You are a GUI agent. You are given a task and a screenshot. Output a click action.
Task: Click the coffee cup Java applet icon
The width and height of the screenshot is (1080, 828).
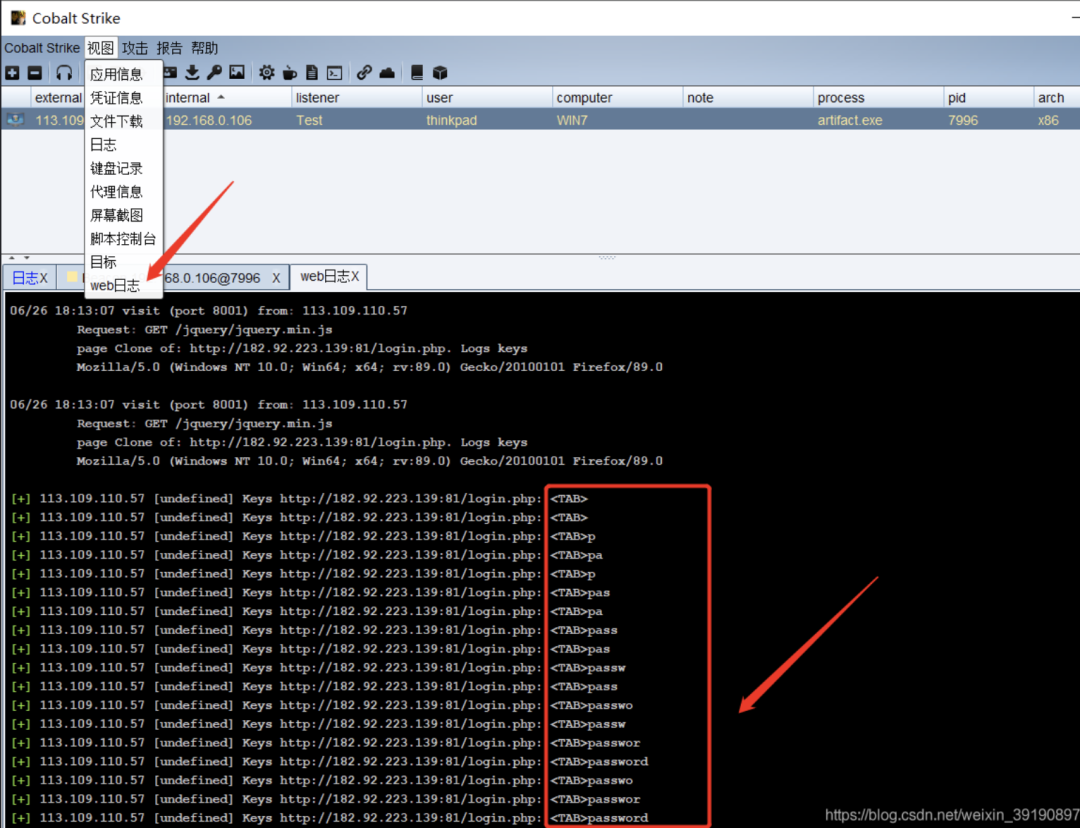click(290, 72)
